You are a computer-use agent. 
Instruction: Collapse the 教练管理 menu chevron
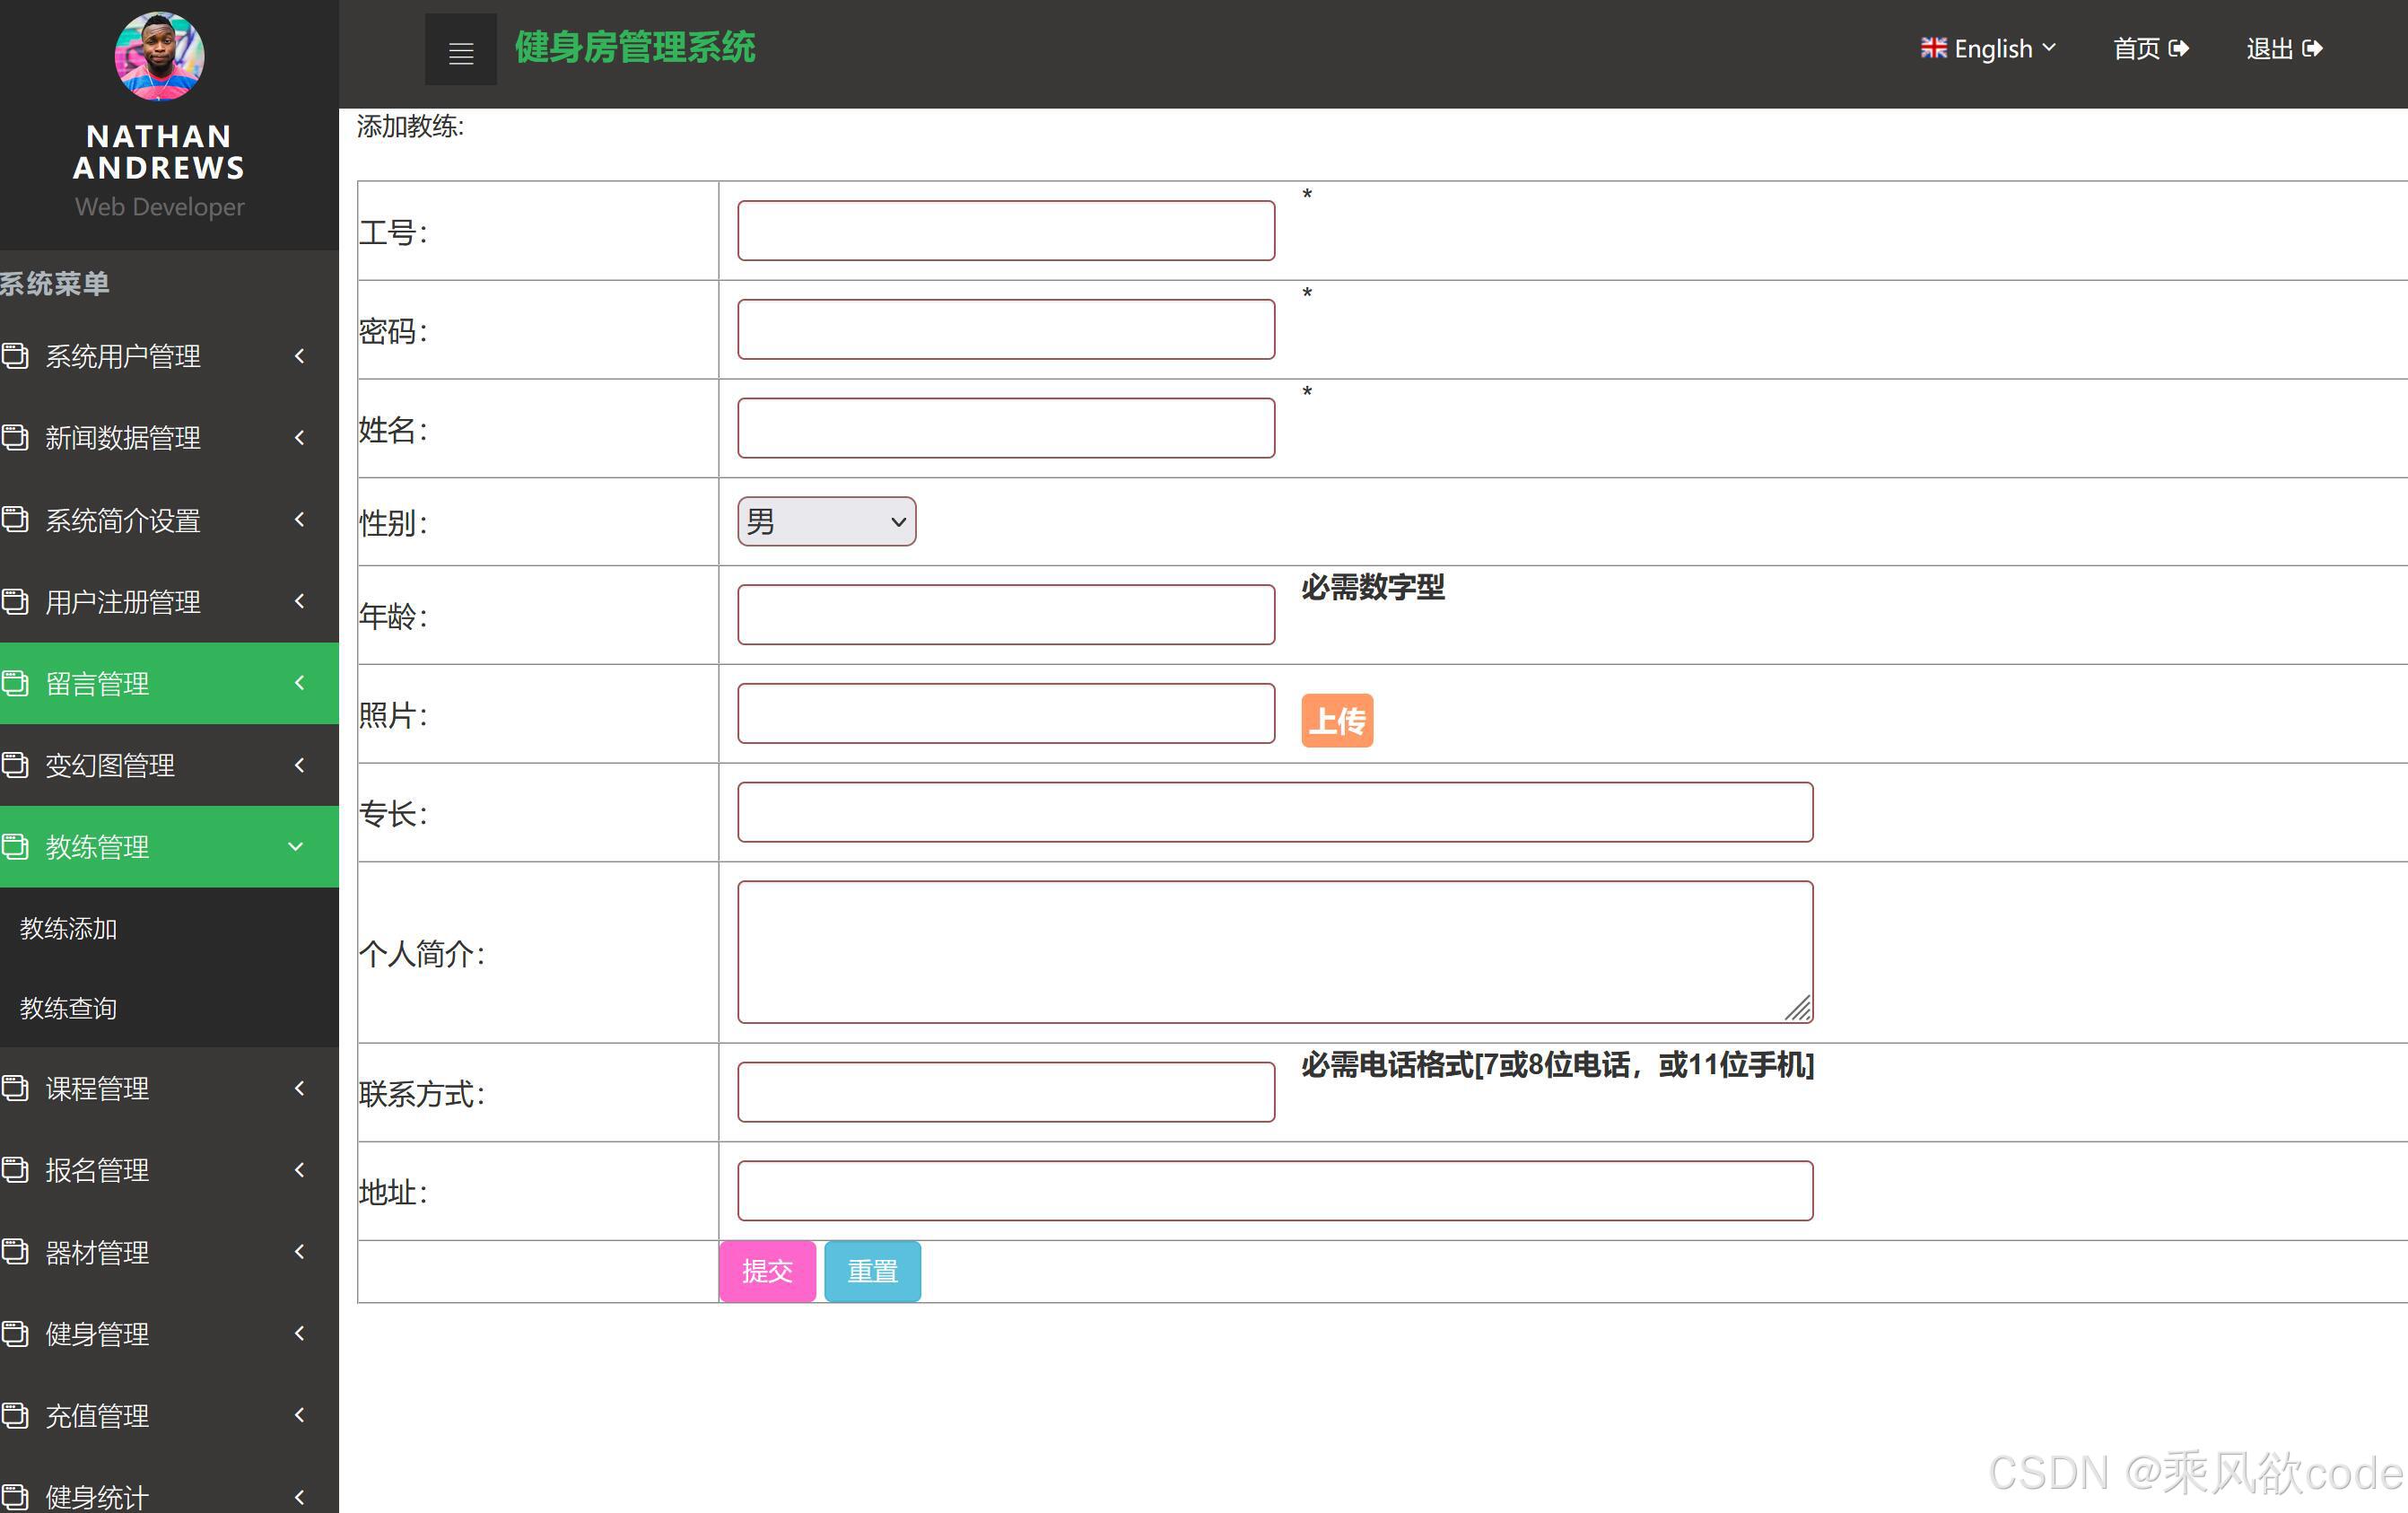click(296, 847)
